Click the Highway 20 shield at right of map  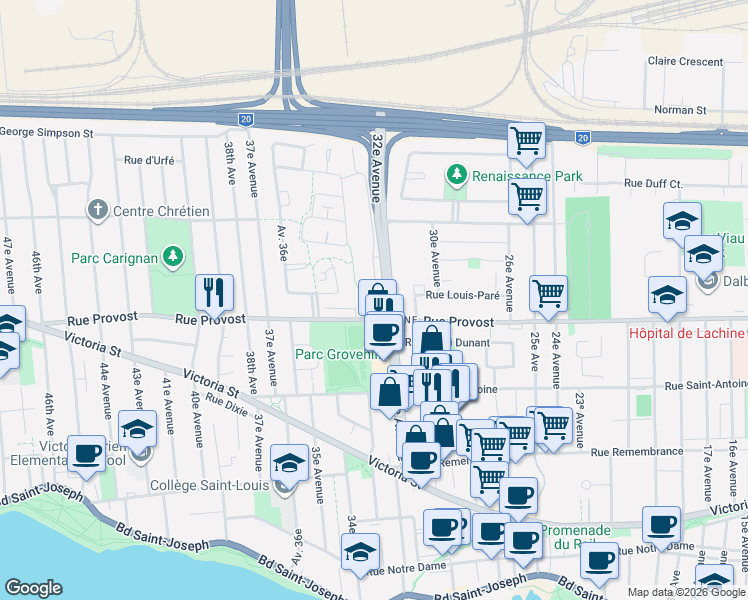point(582,138)
